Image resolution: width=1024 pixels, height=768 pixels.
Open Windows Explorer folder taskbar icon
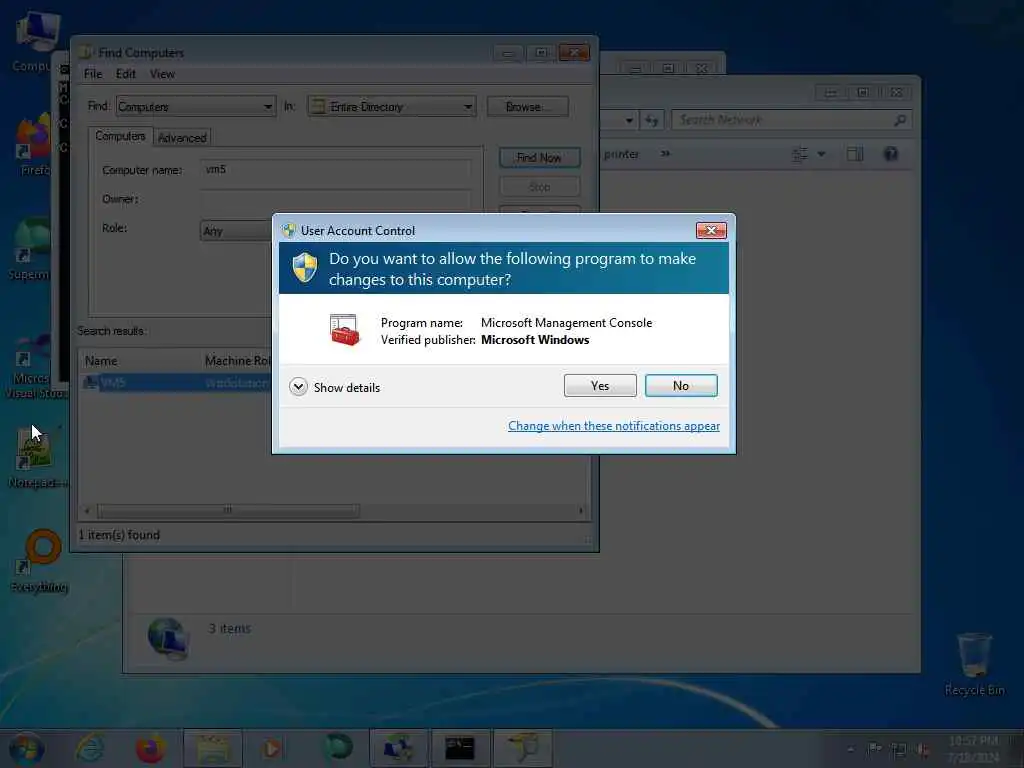tap(213, 748)
